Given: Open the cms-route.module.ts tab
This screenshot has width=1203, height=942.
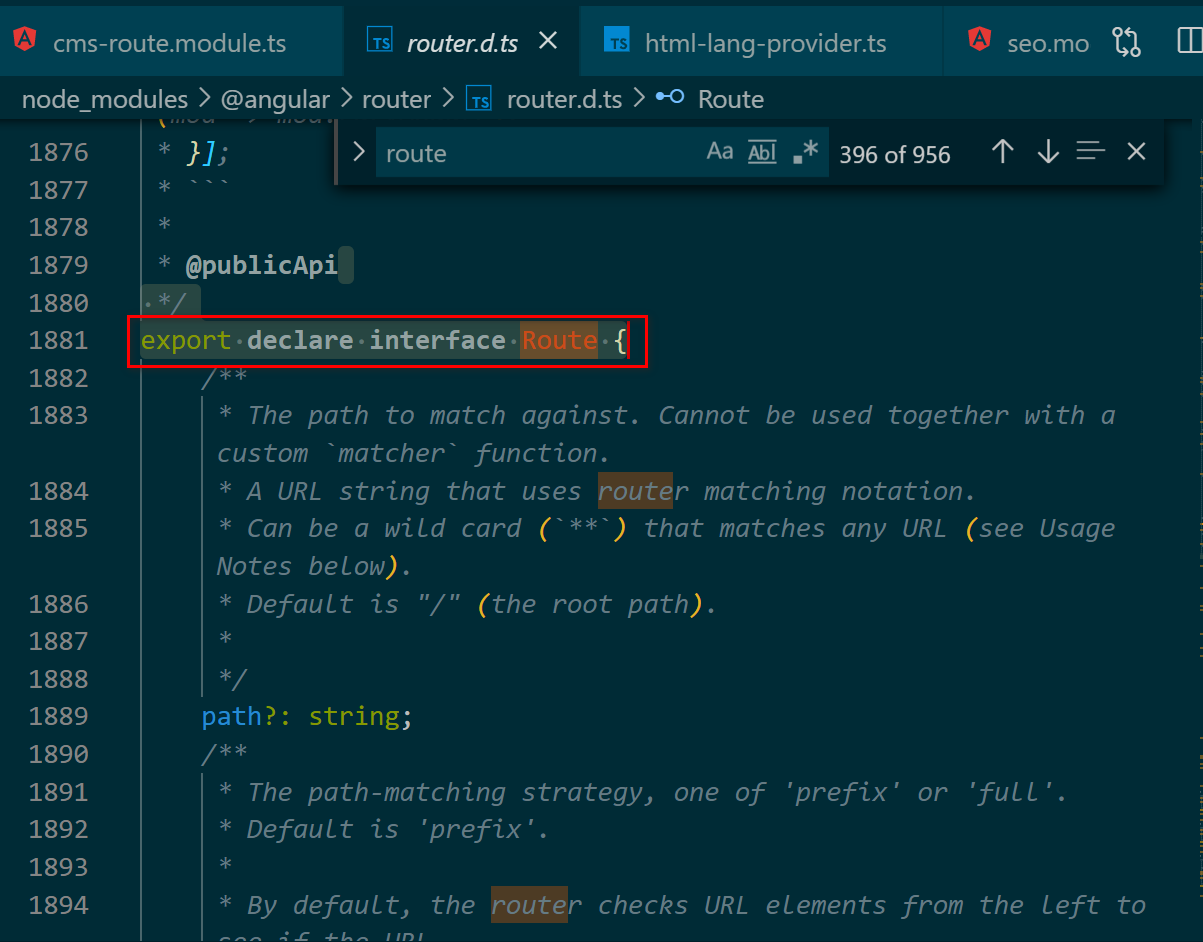Looking at the screenshot, I should [169, 43].
